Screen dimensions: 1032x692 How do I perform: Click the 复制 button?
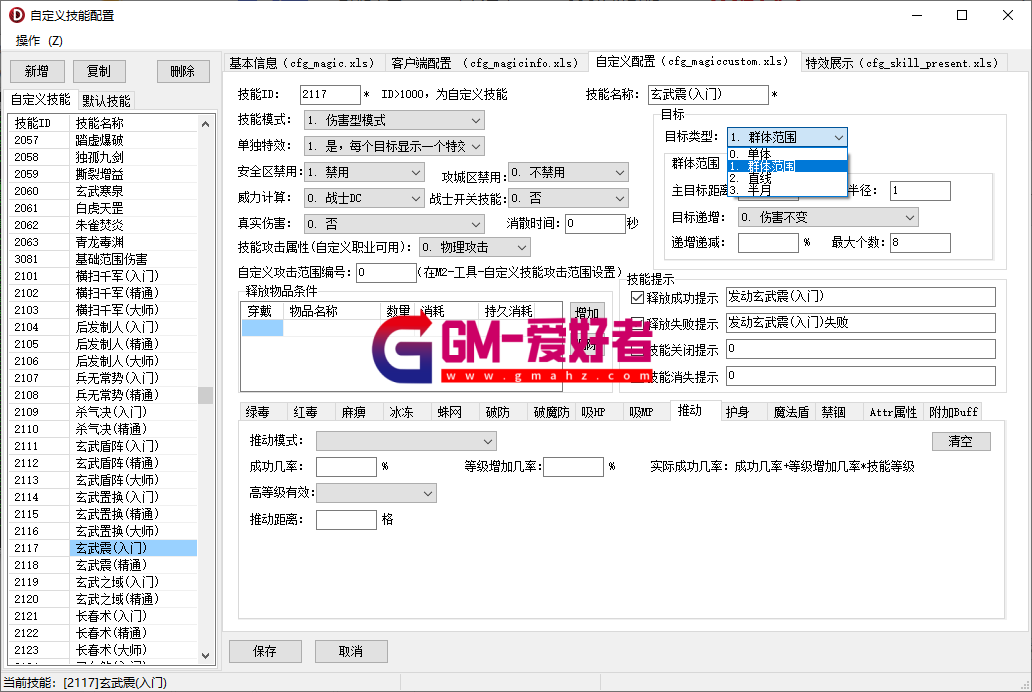[99, 71]
